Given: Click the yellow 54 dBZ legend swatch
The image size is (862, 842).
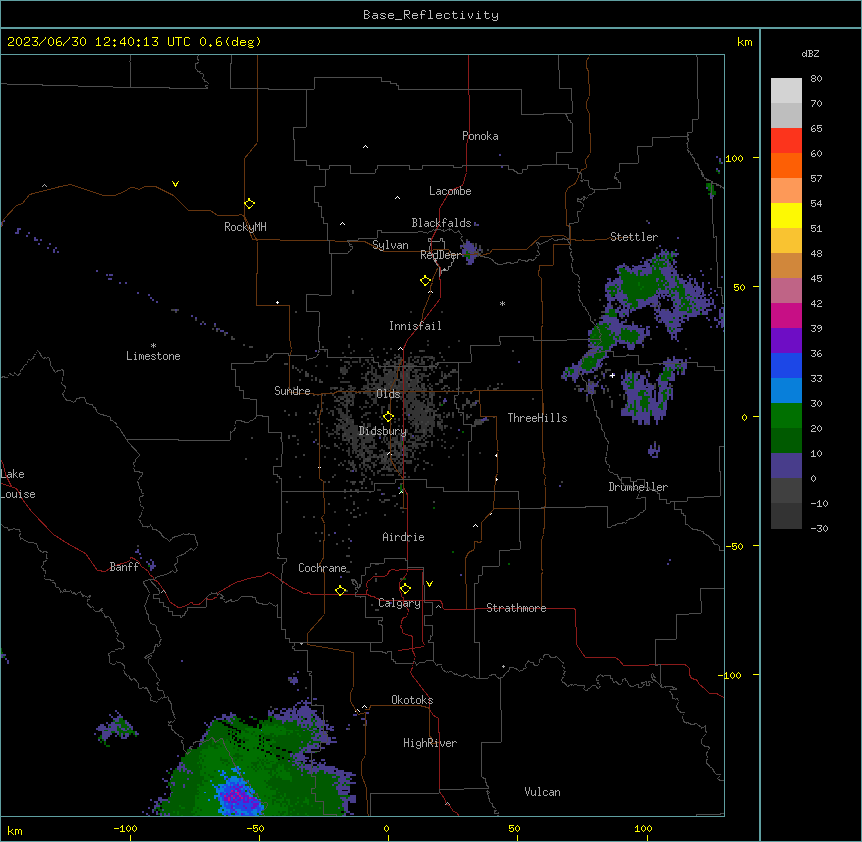Looking at the screenshot, I should coord(786,215).
